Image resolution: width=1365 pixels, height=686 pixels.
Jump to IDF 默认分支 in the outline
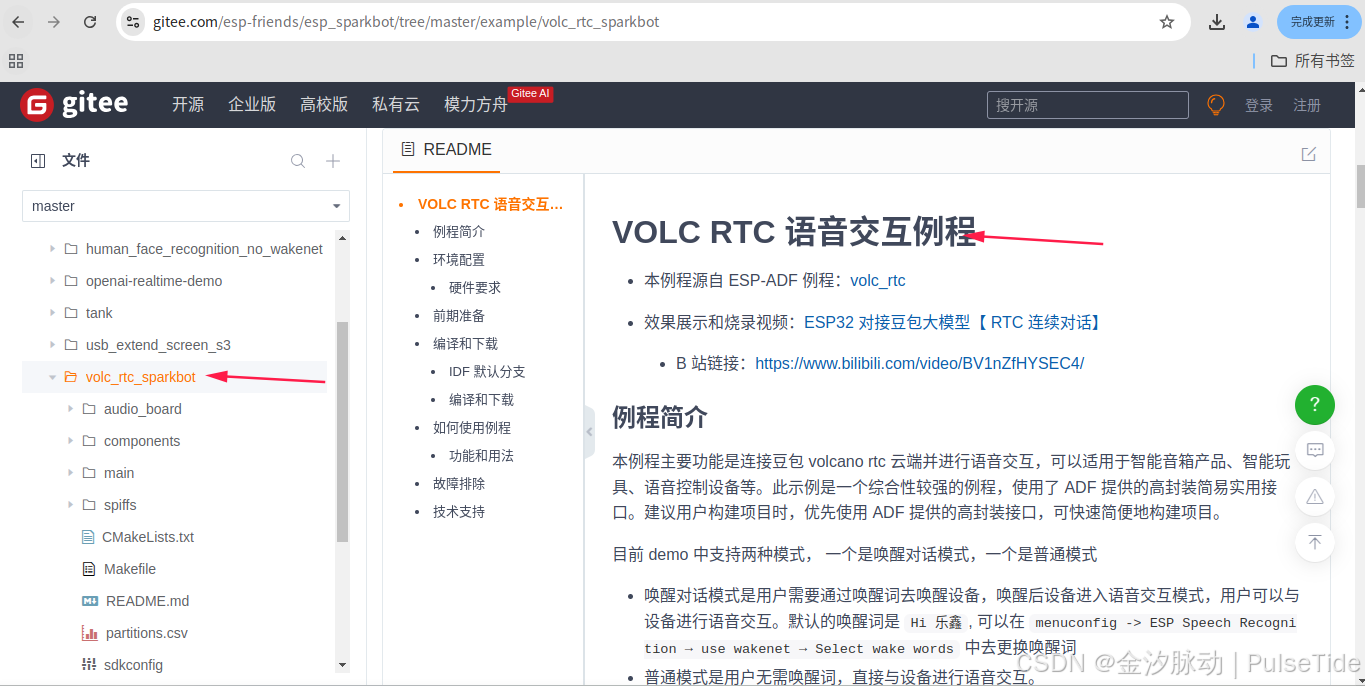487,372
